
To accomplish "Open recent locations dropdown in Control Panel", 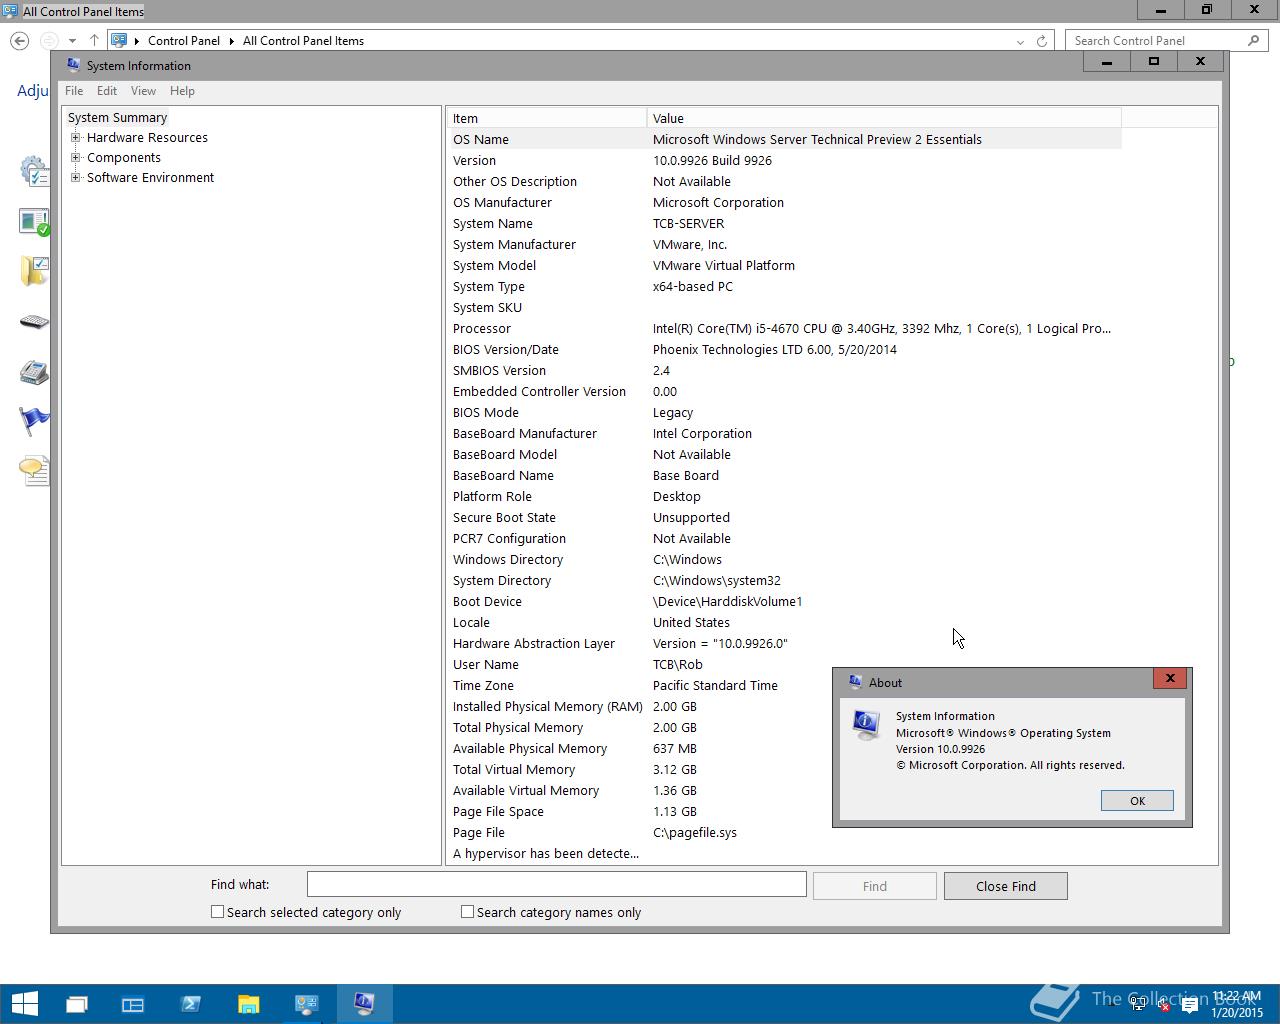I will tap(72, 41).
